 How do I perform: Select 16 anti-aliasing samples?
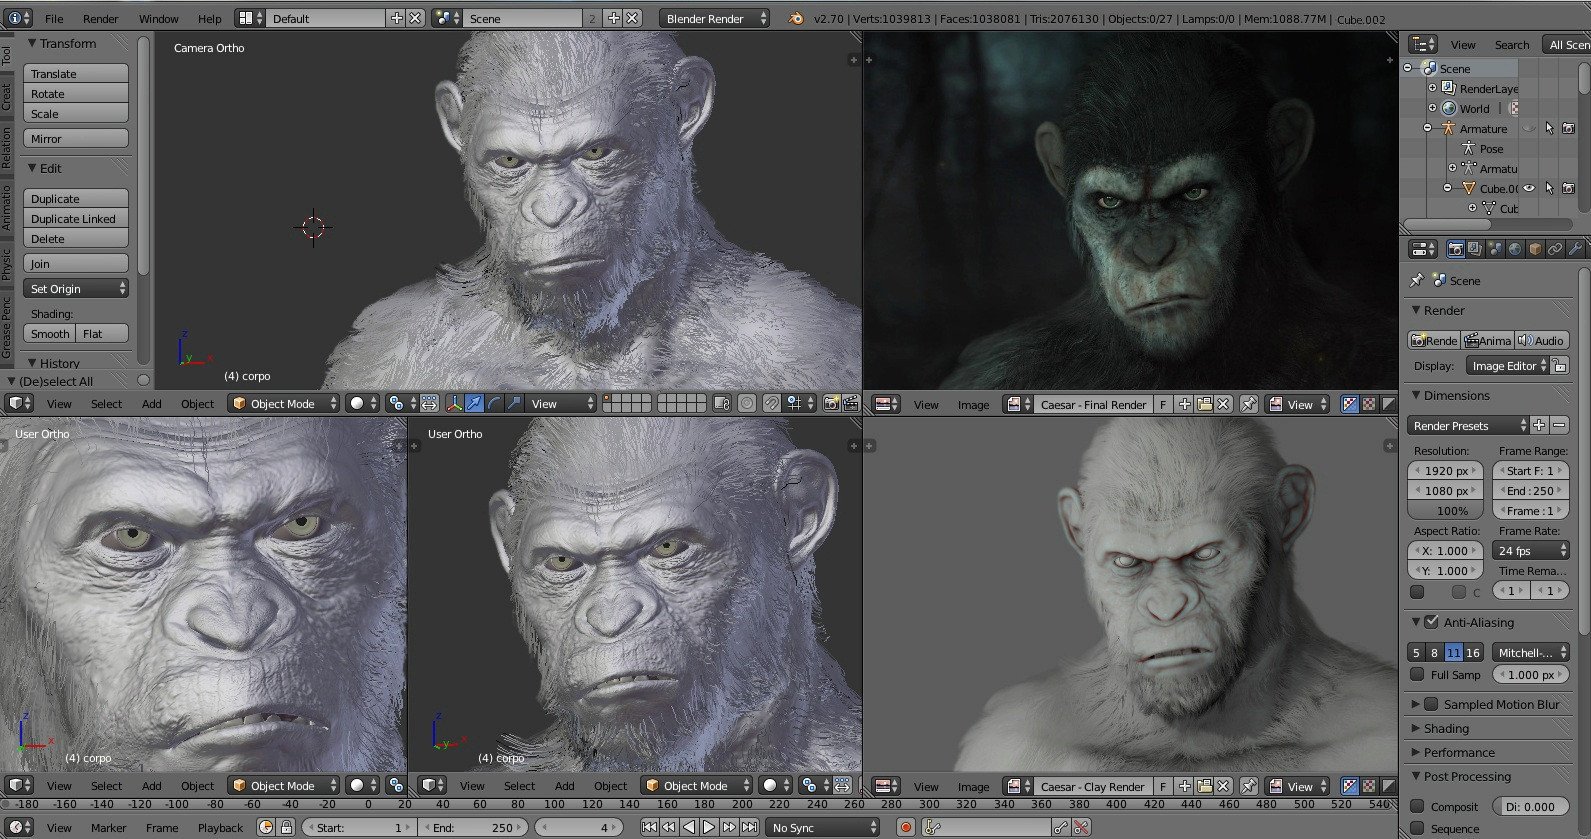pos(1473,652)
